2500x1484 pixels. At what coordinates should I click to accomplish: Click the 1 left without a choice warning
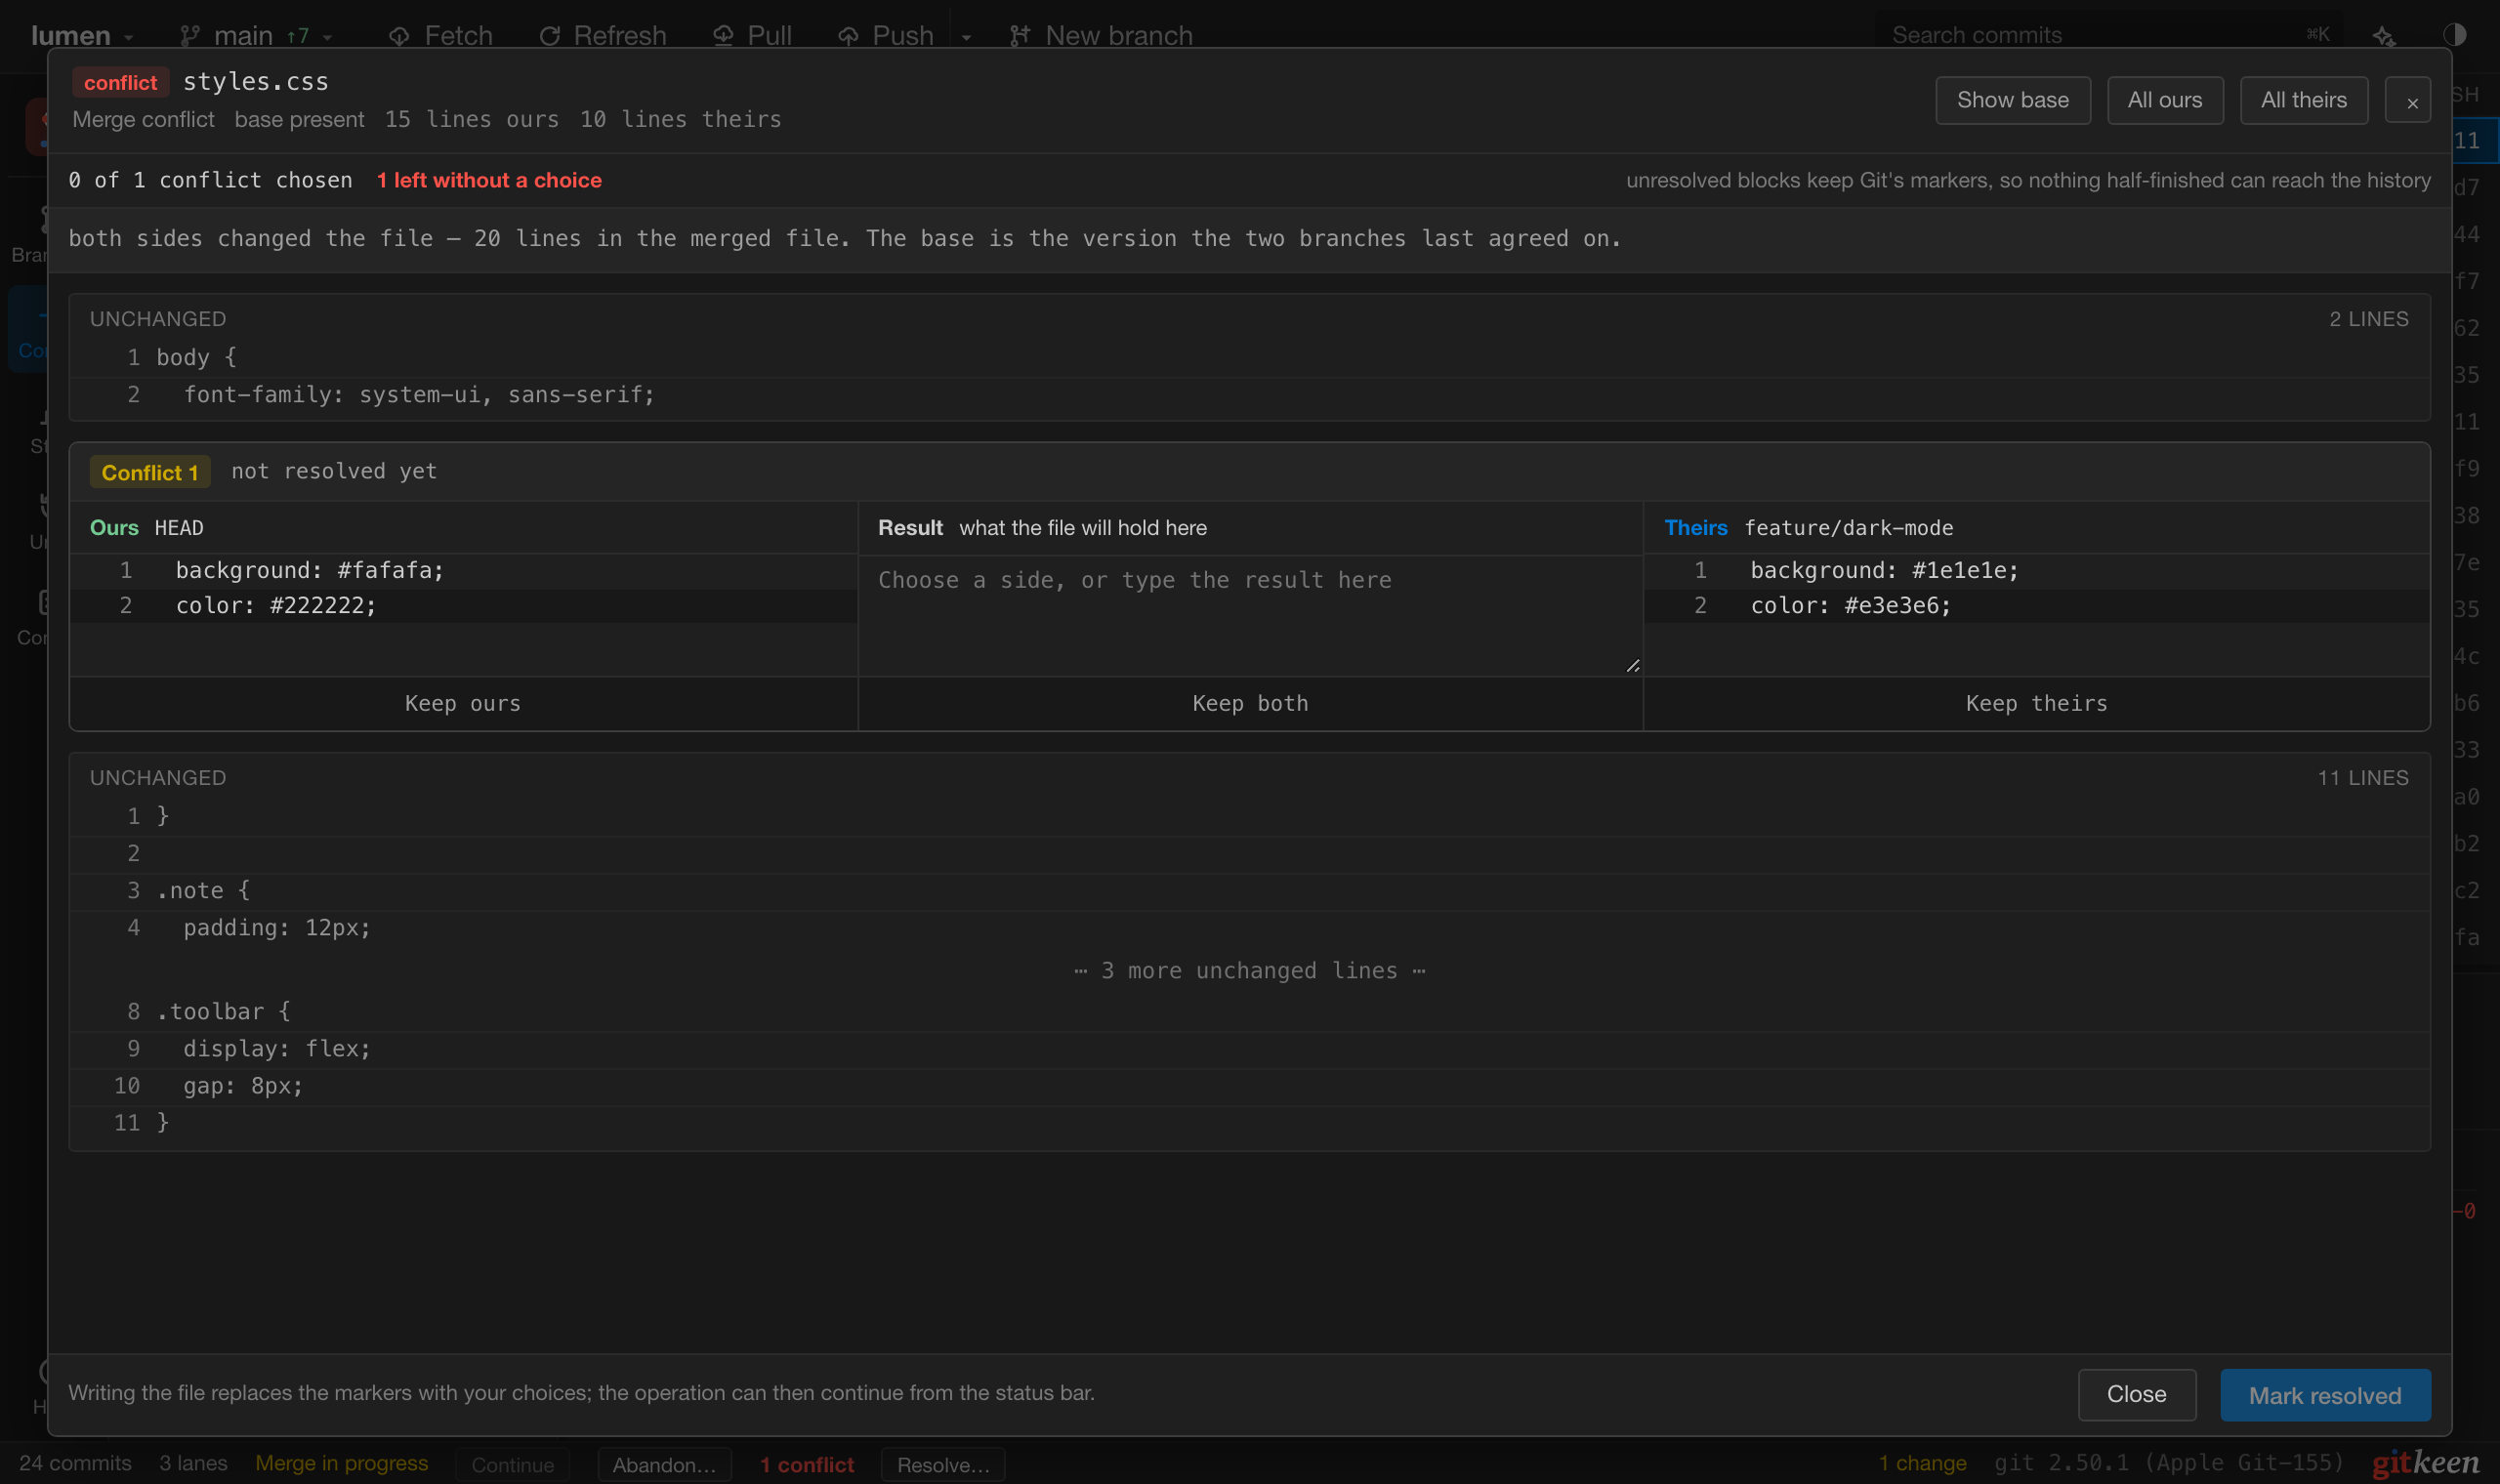tap(489, 180)
